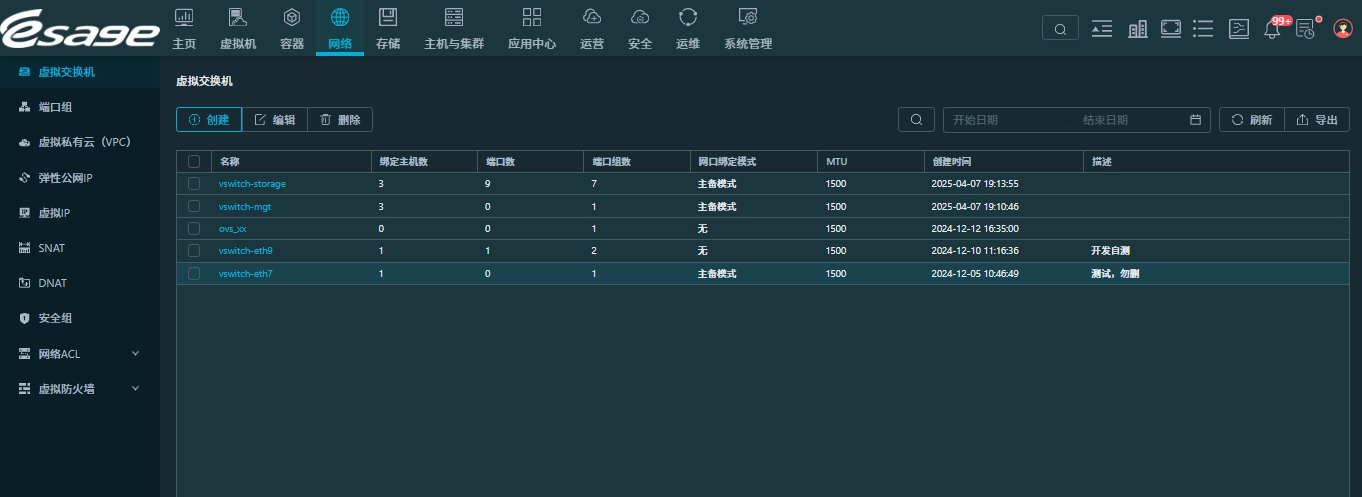
Task: Toggle the select-all checkbox in table header
Action: (x=194, y=161)
